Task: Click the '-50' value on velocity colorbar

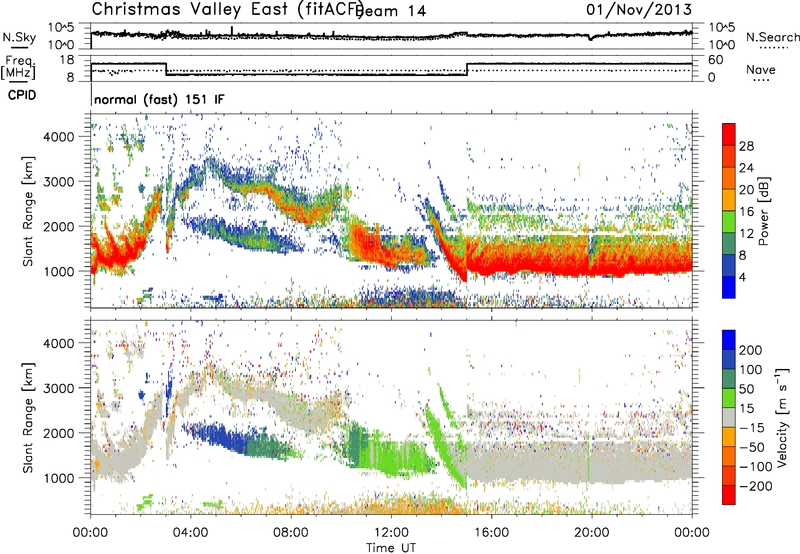Action: pos(752,447)
